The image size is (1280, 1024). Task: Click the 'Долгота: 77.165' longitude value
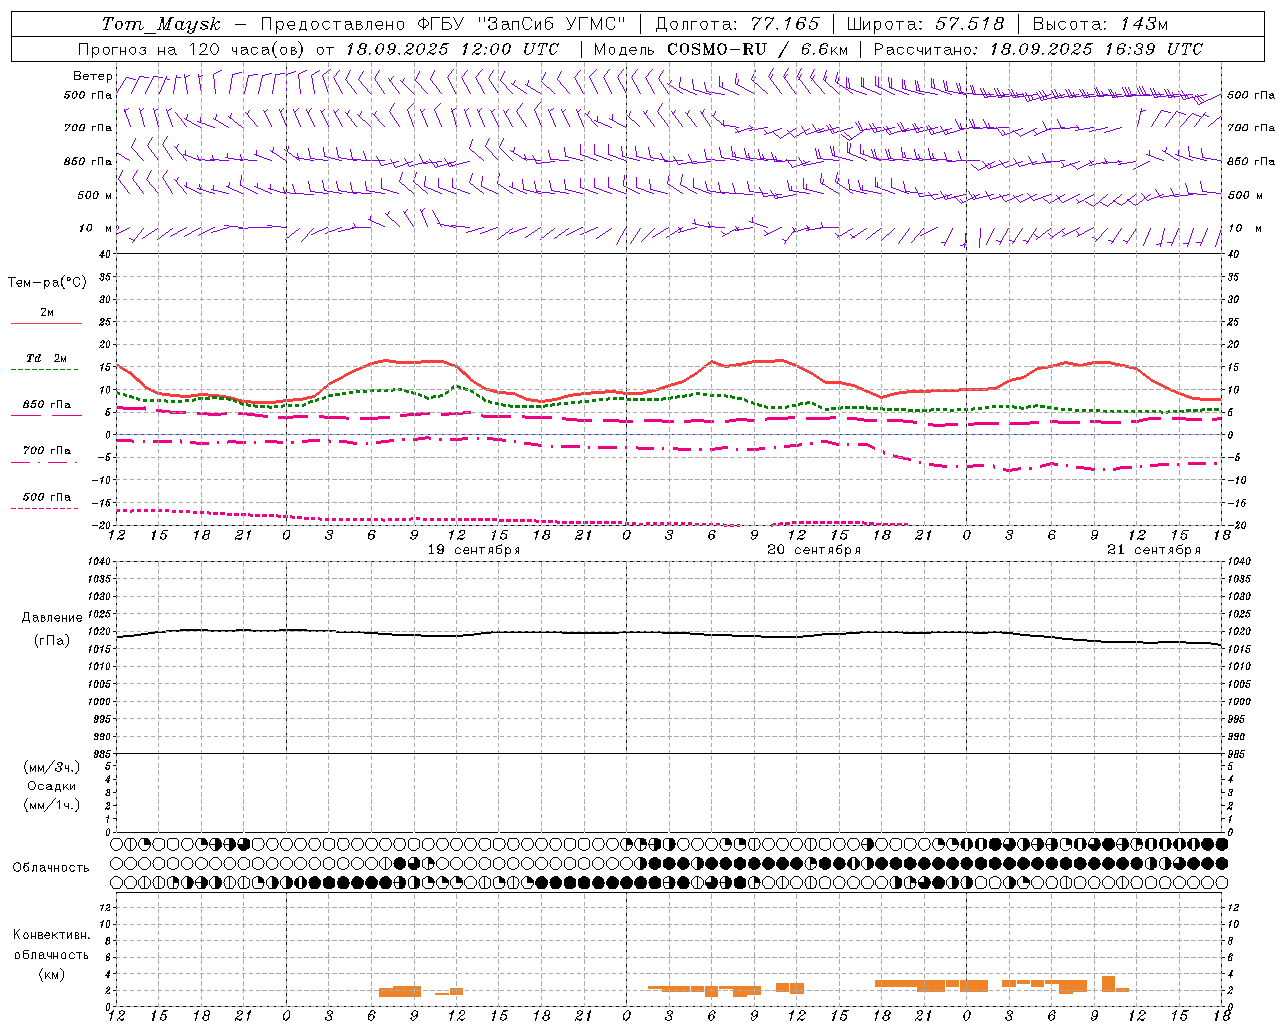pyautogui.click(x=737, y=24)
